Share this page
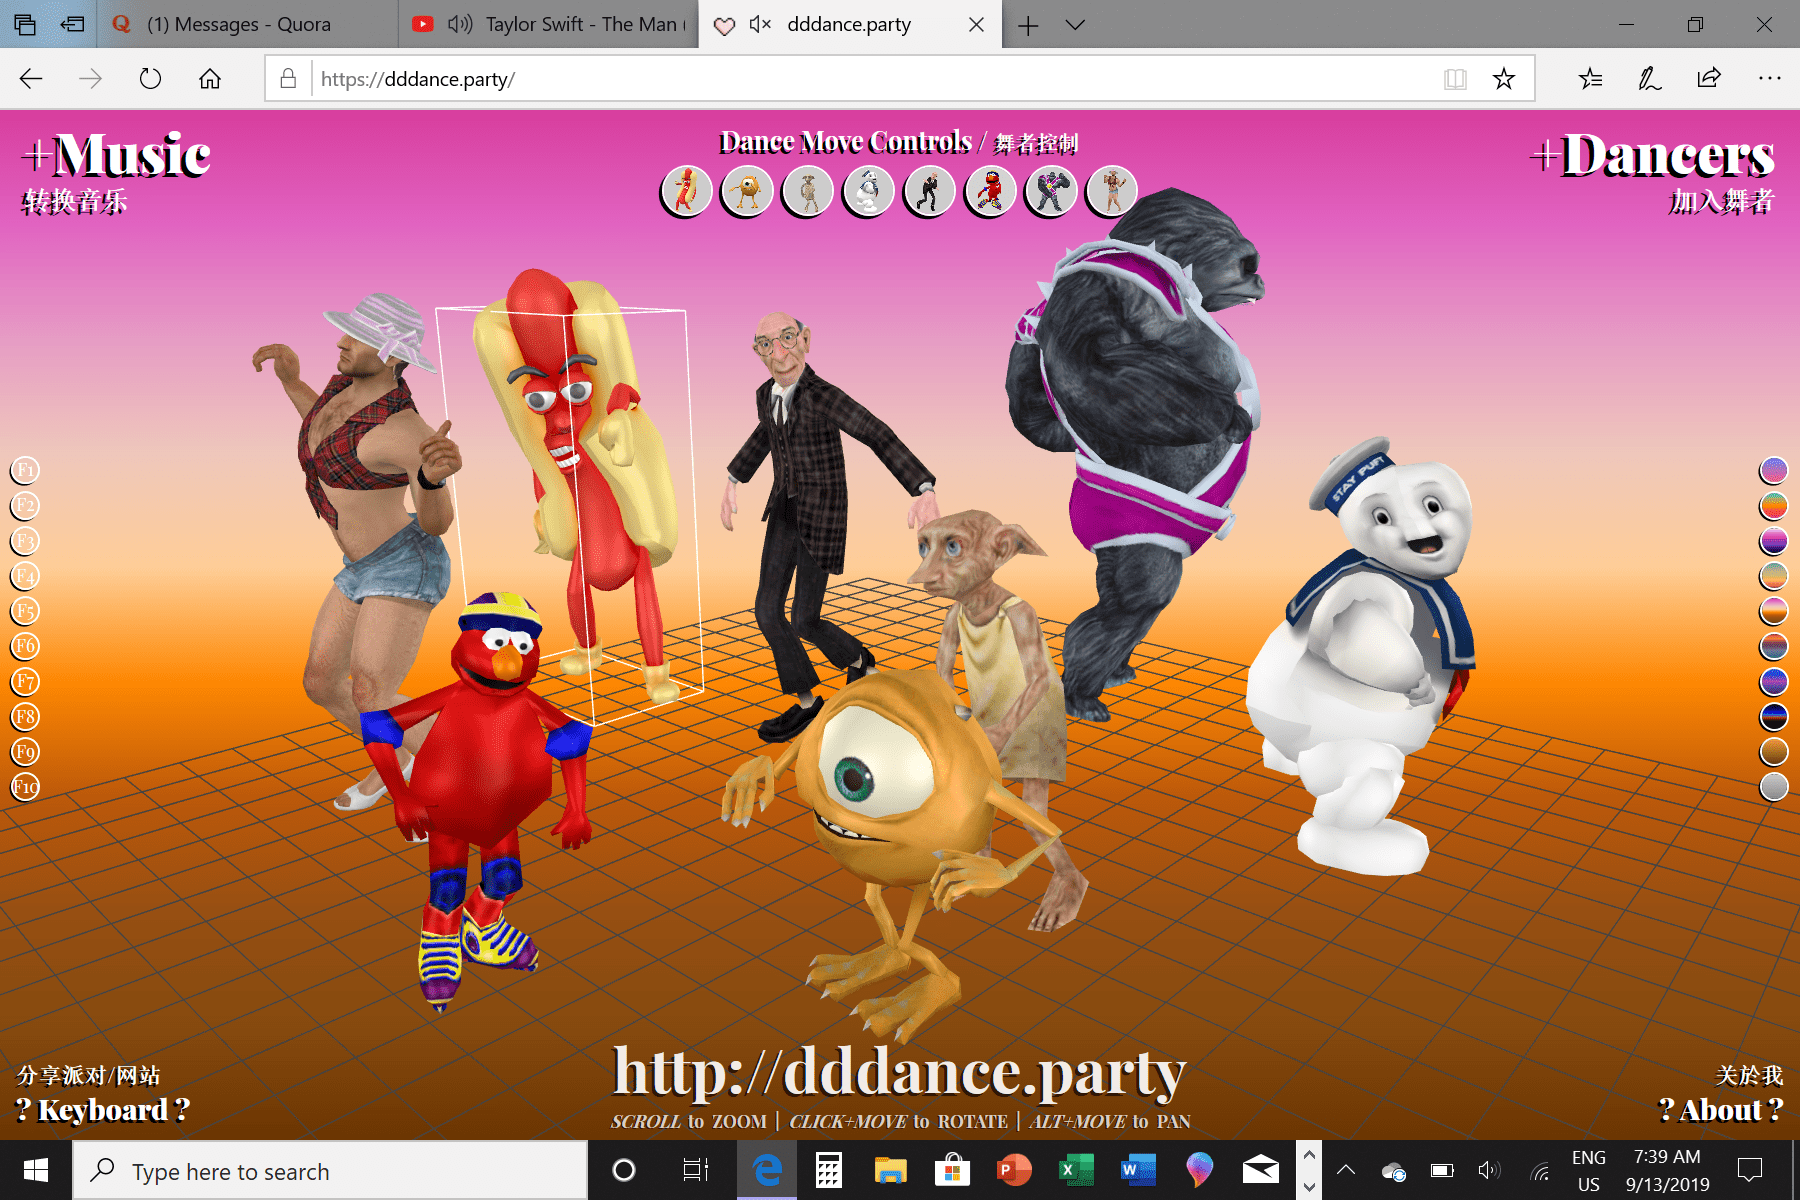This screenshot has width=1800, height=1200. click(x=1709, y=79)
